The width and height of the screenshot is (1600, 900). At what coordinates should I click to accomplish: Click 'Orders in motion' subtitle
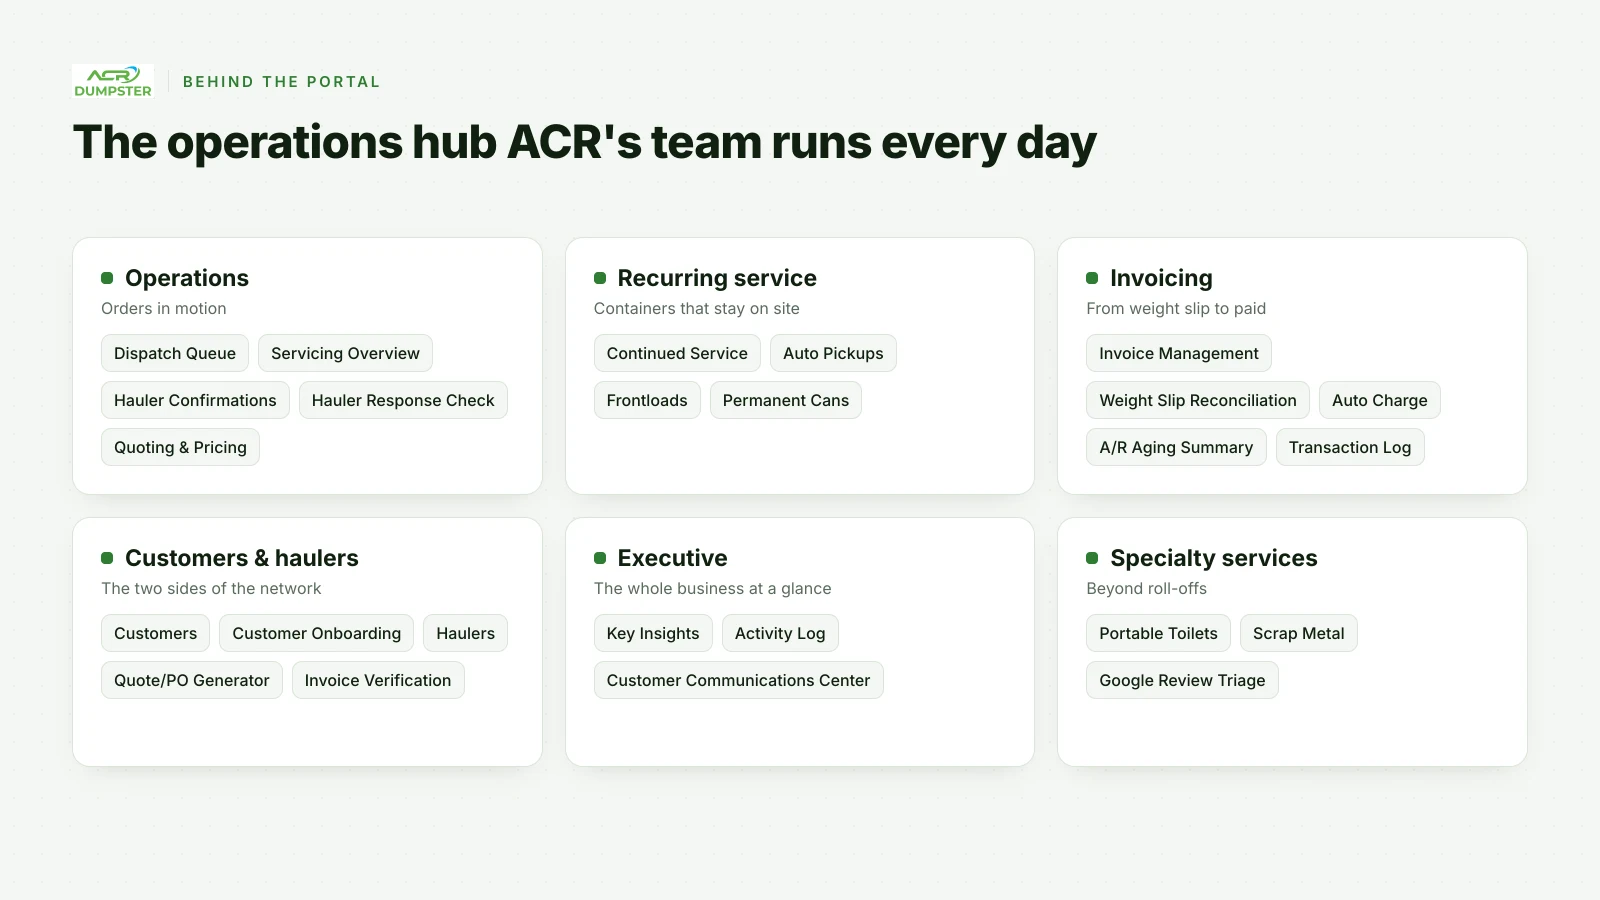(x=164, y=309)
